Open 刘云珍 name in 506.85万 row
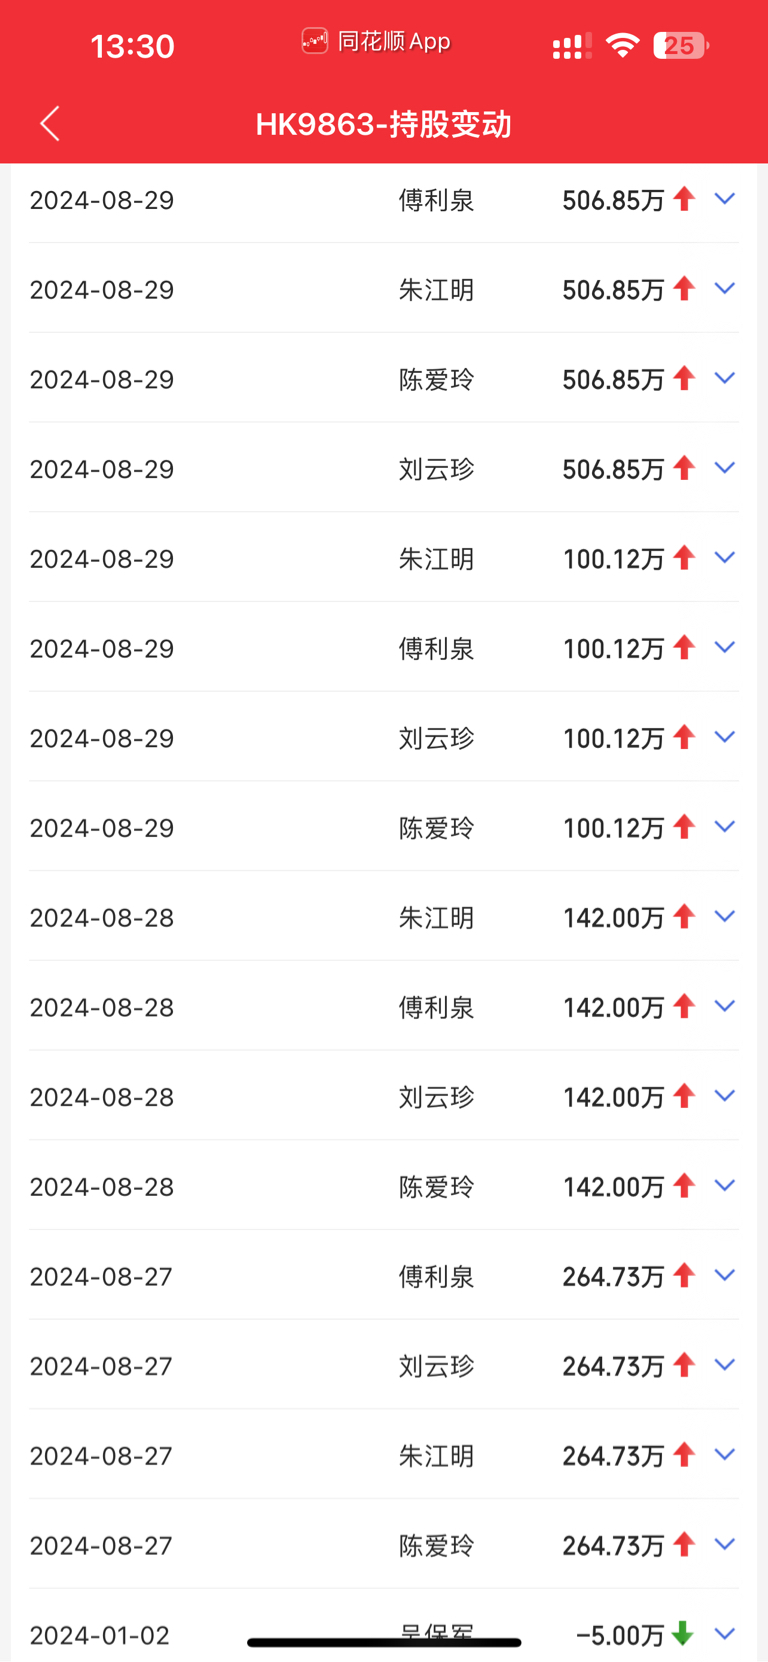This screenshot has width=768, height=1662. 436,469
